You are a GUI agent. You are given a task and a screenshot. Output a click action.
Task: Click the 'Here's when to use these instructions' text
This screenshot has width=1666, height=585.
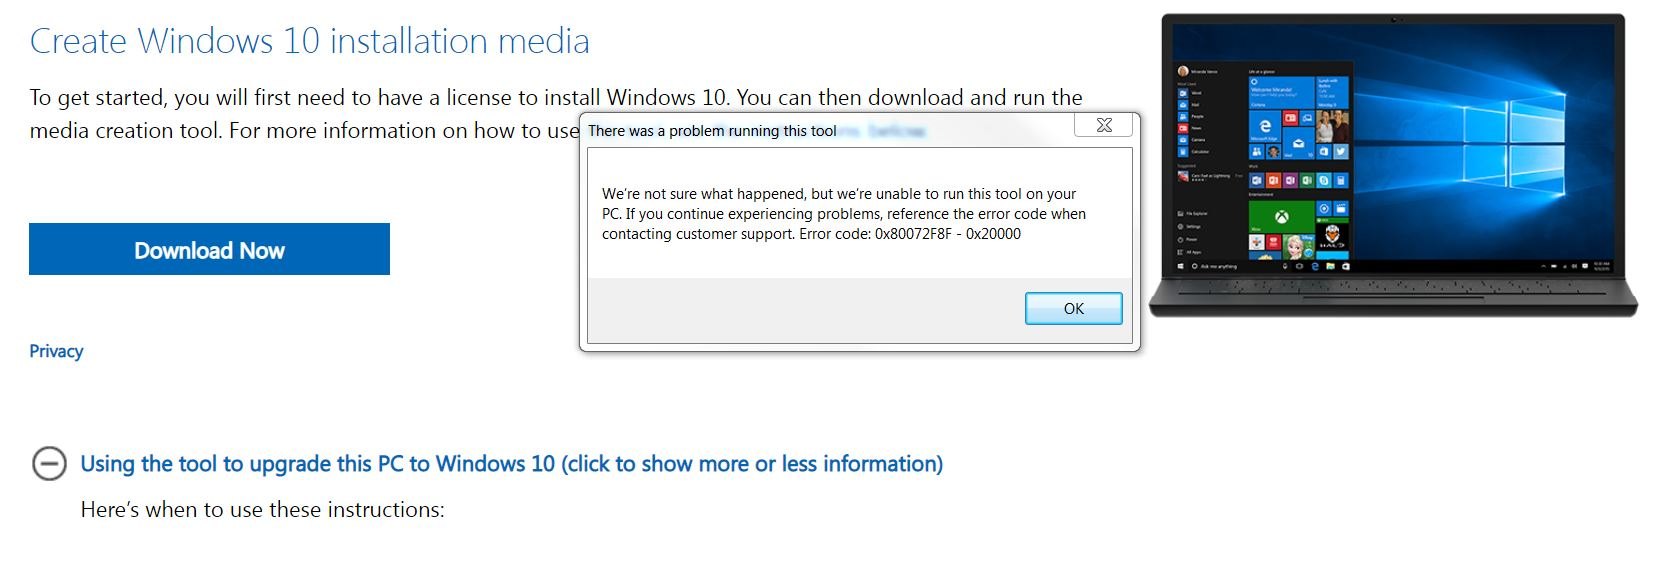(x=262, y=510)
